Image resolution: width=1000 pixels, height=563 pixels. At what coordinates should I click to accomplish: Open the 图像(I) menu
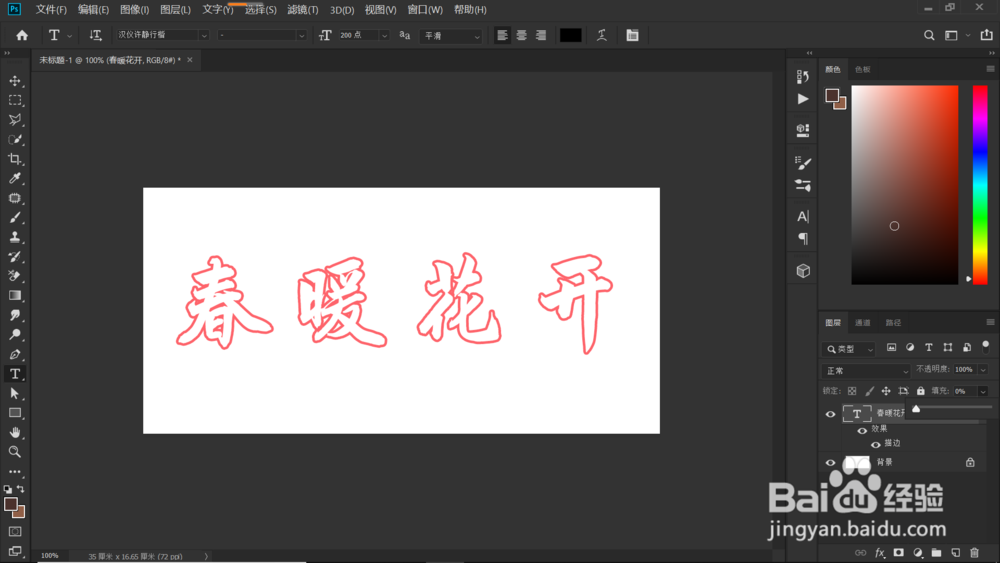[x=135, y=10]
